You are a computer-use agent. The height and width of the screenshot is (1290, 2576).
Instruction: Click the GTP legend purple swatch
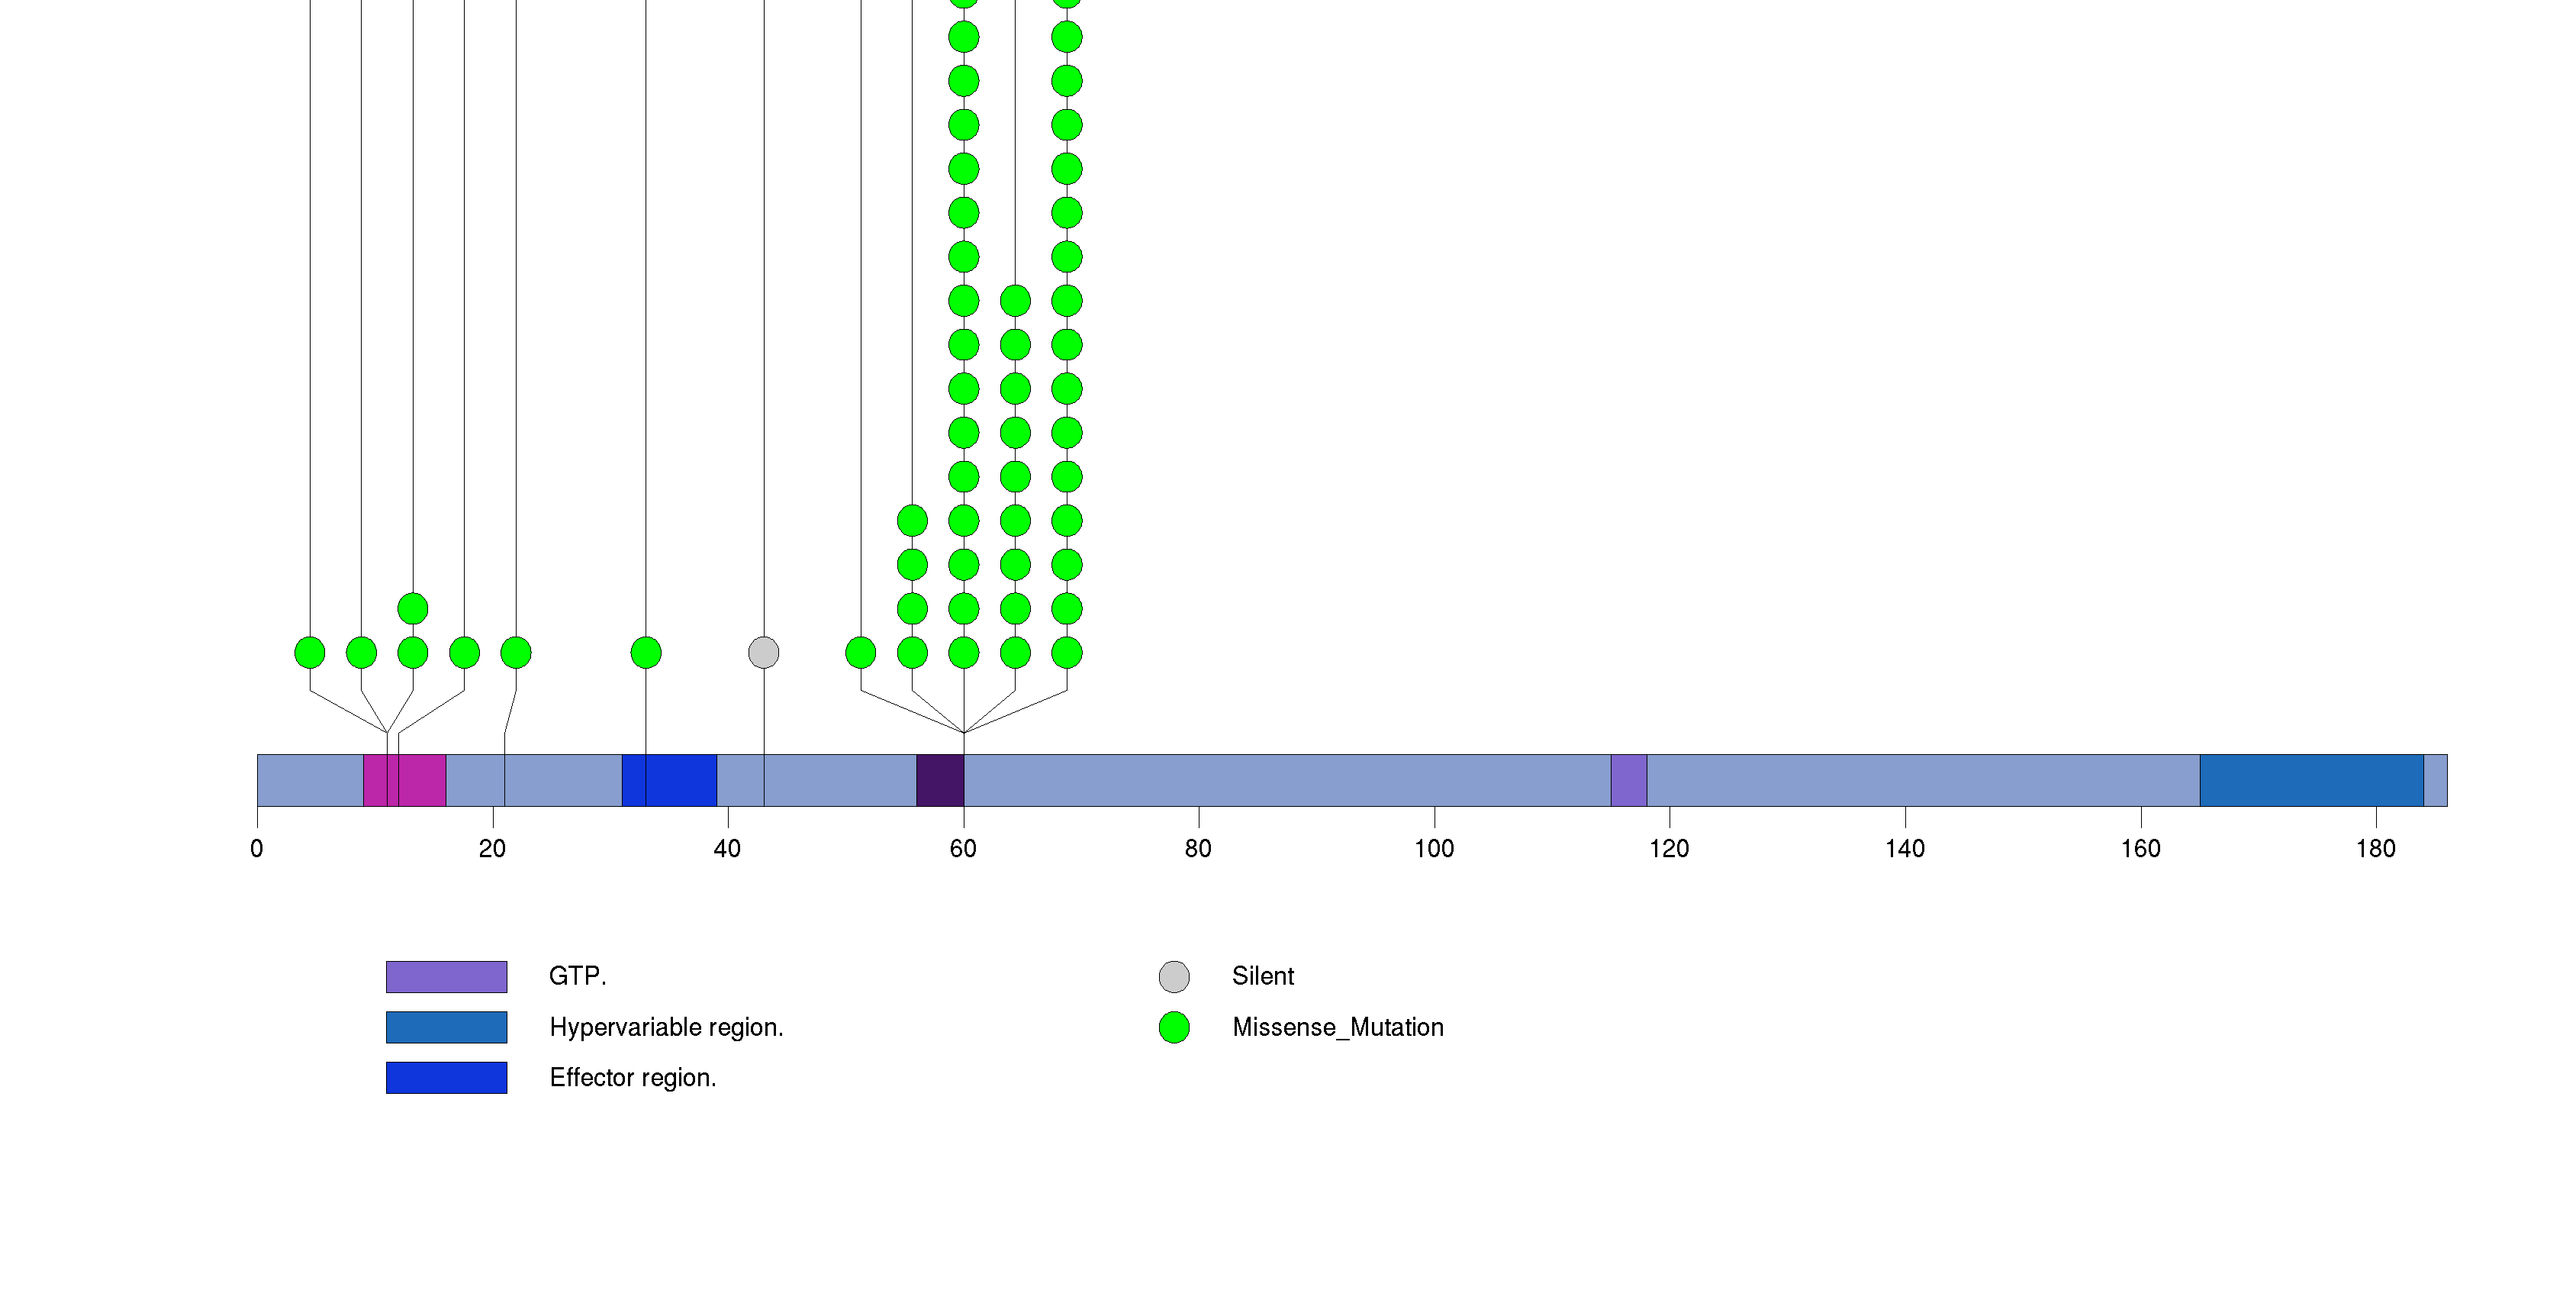(x=446, y=976)
